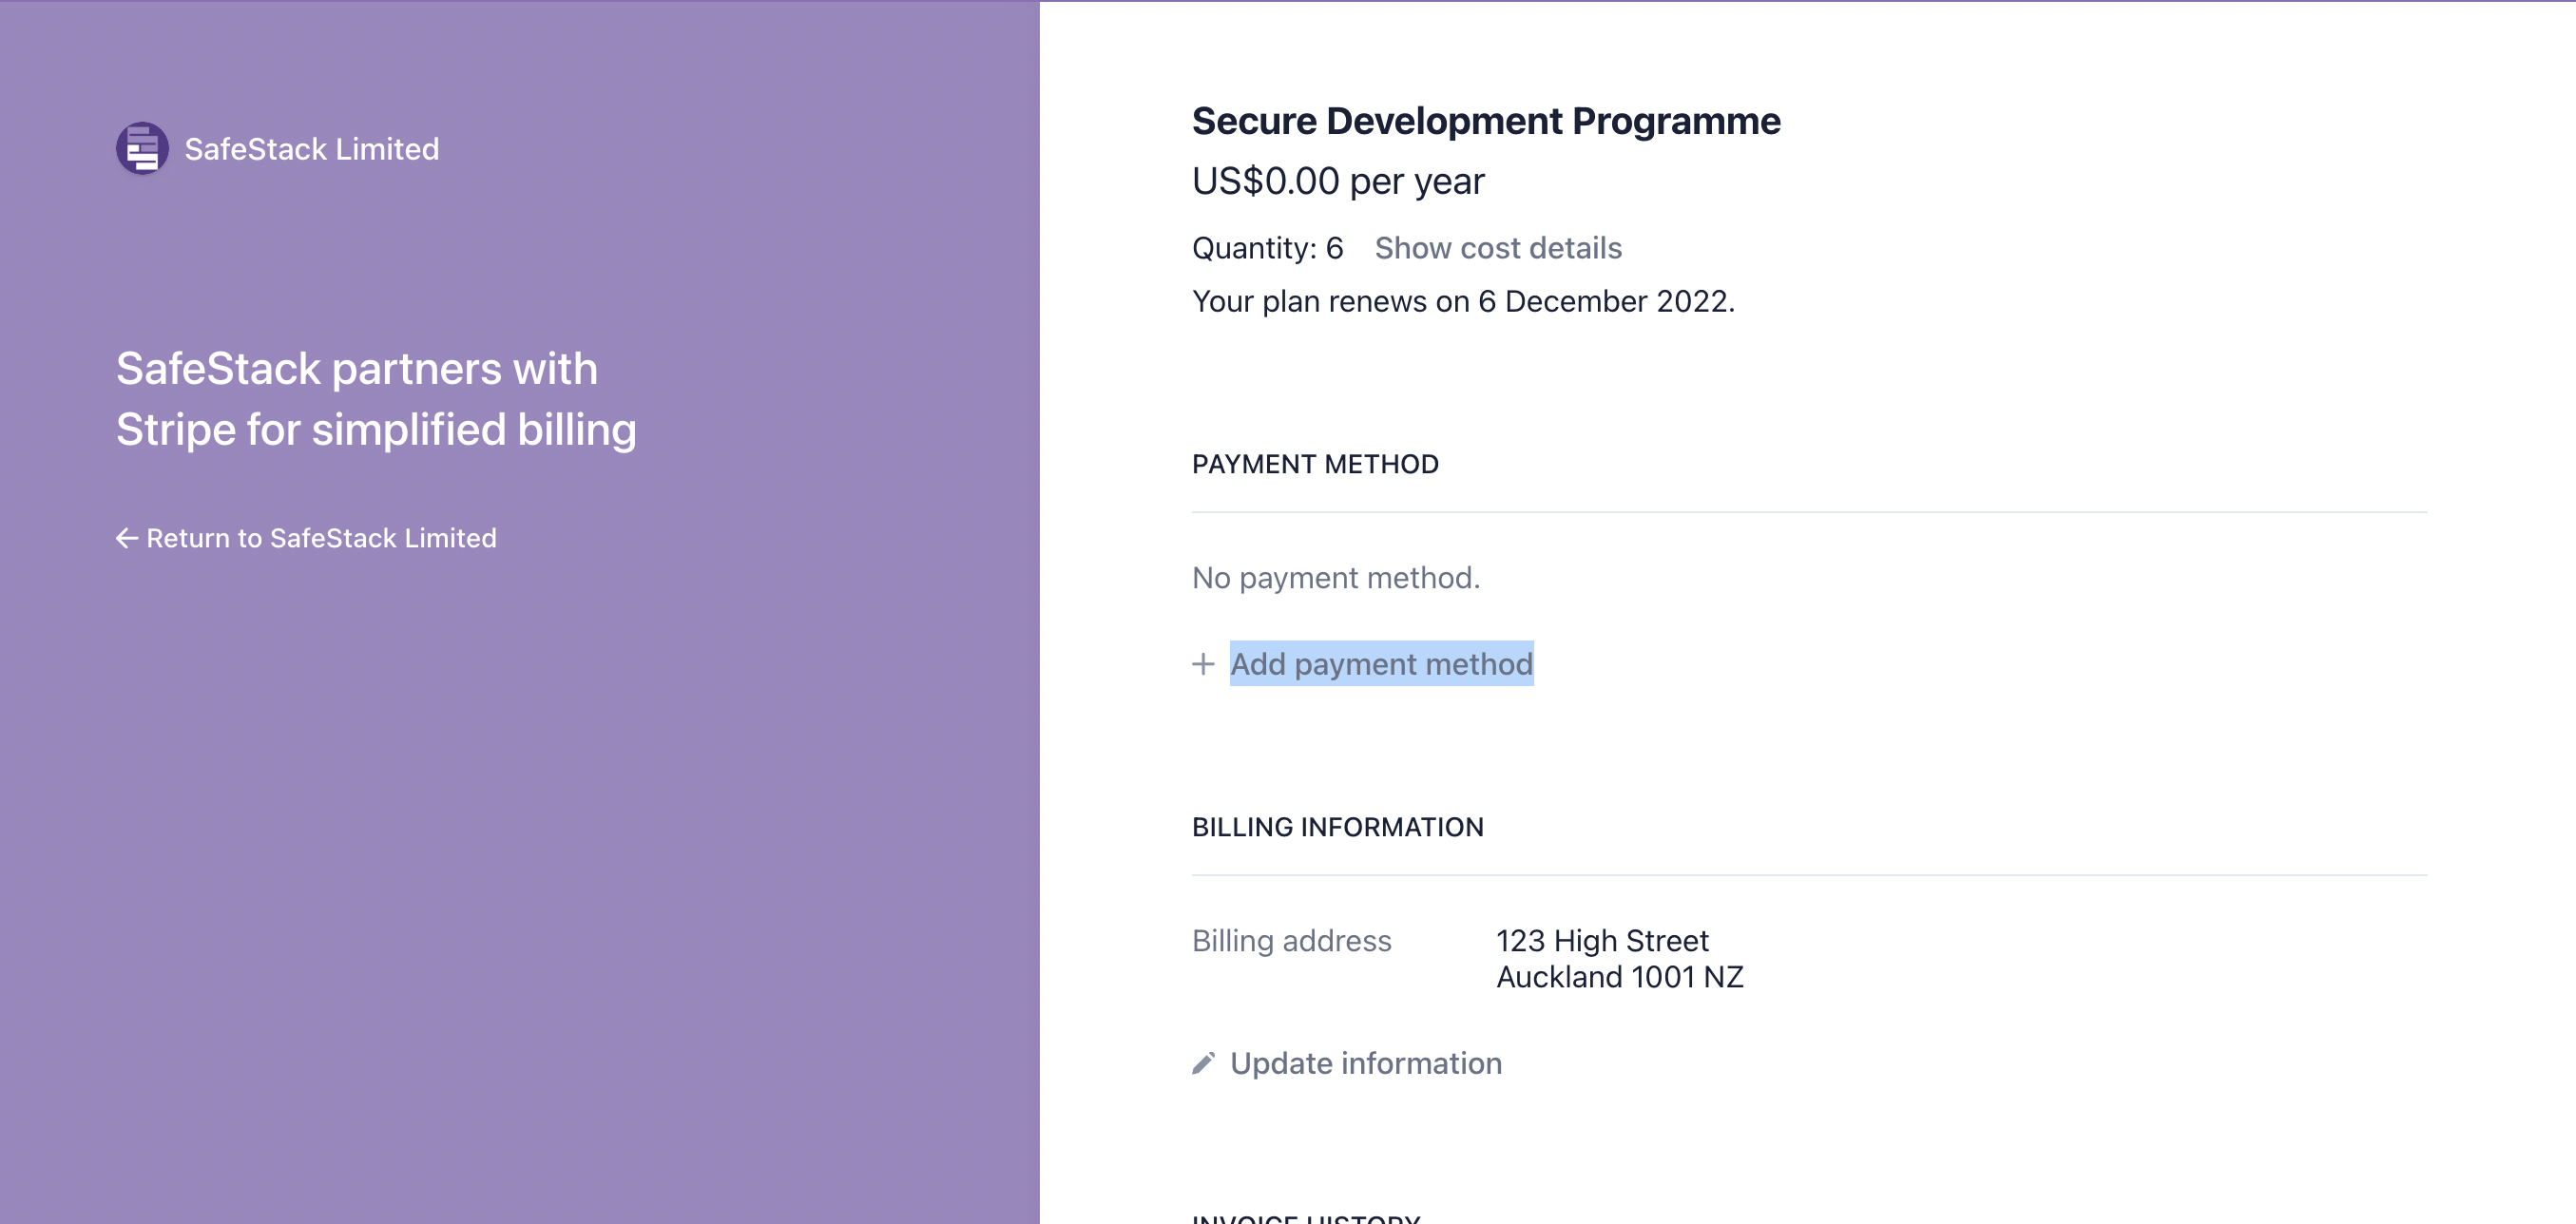Click the Quantity: 6 text
The height and width of the screenshot is (1224, 2576).
click(x=1267, y=248)
